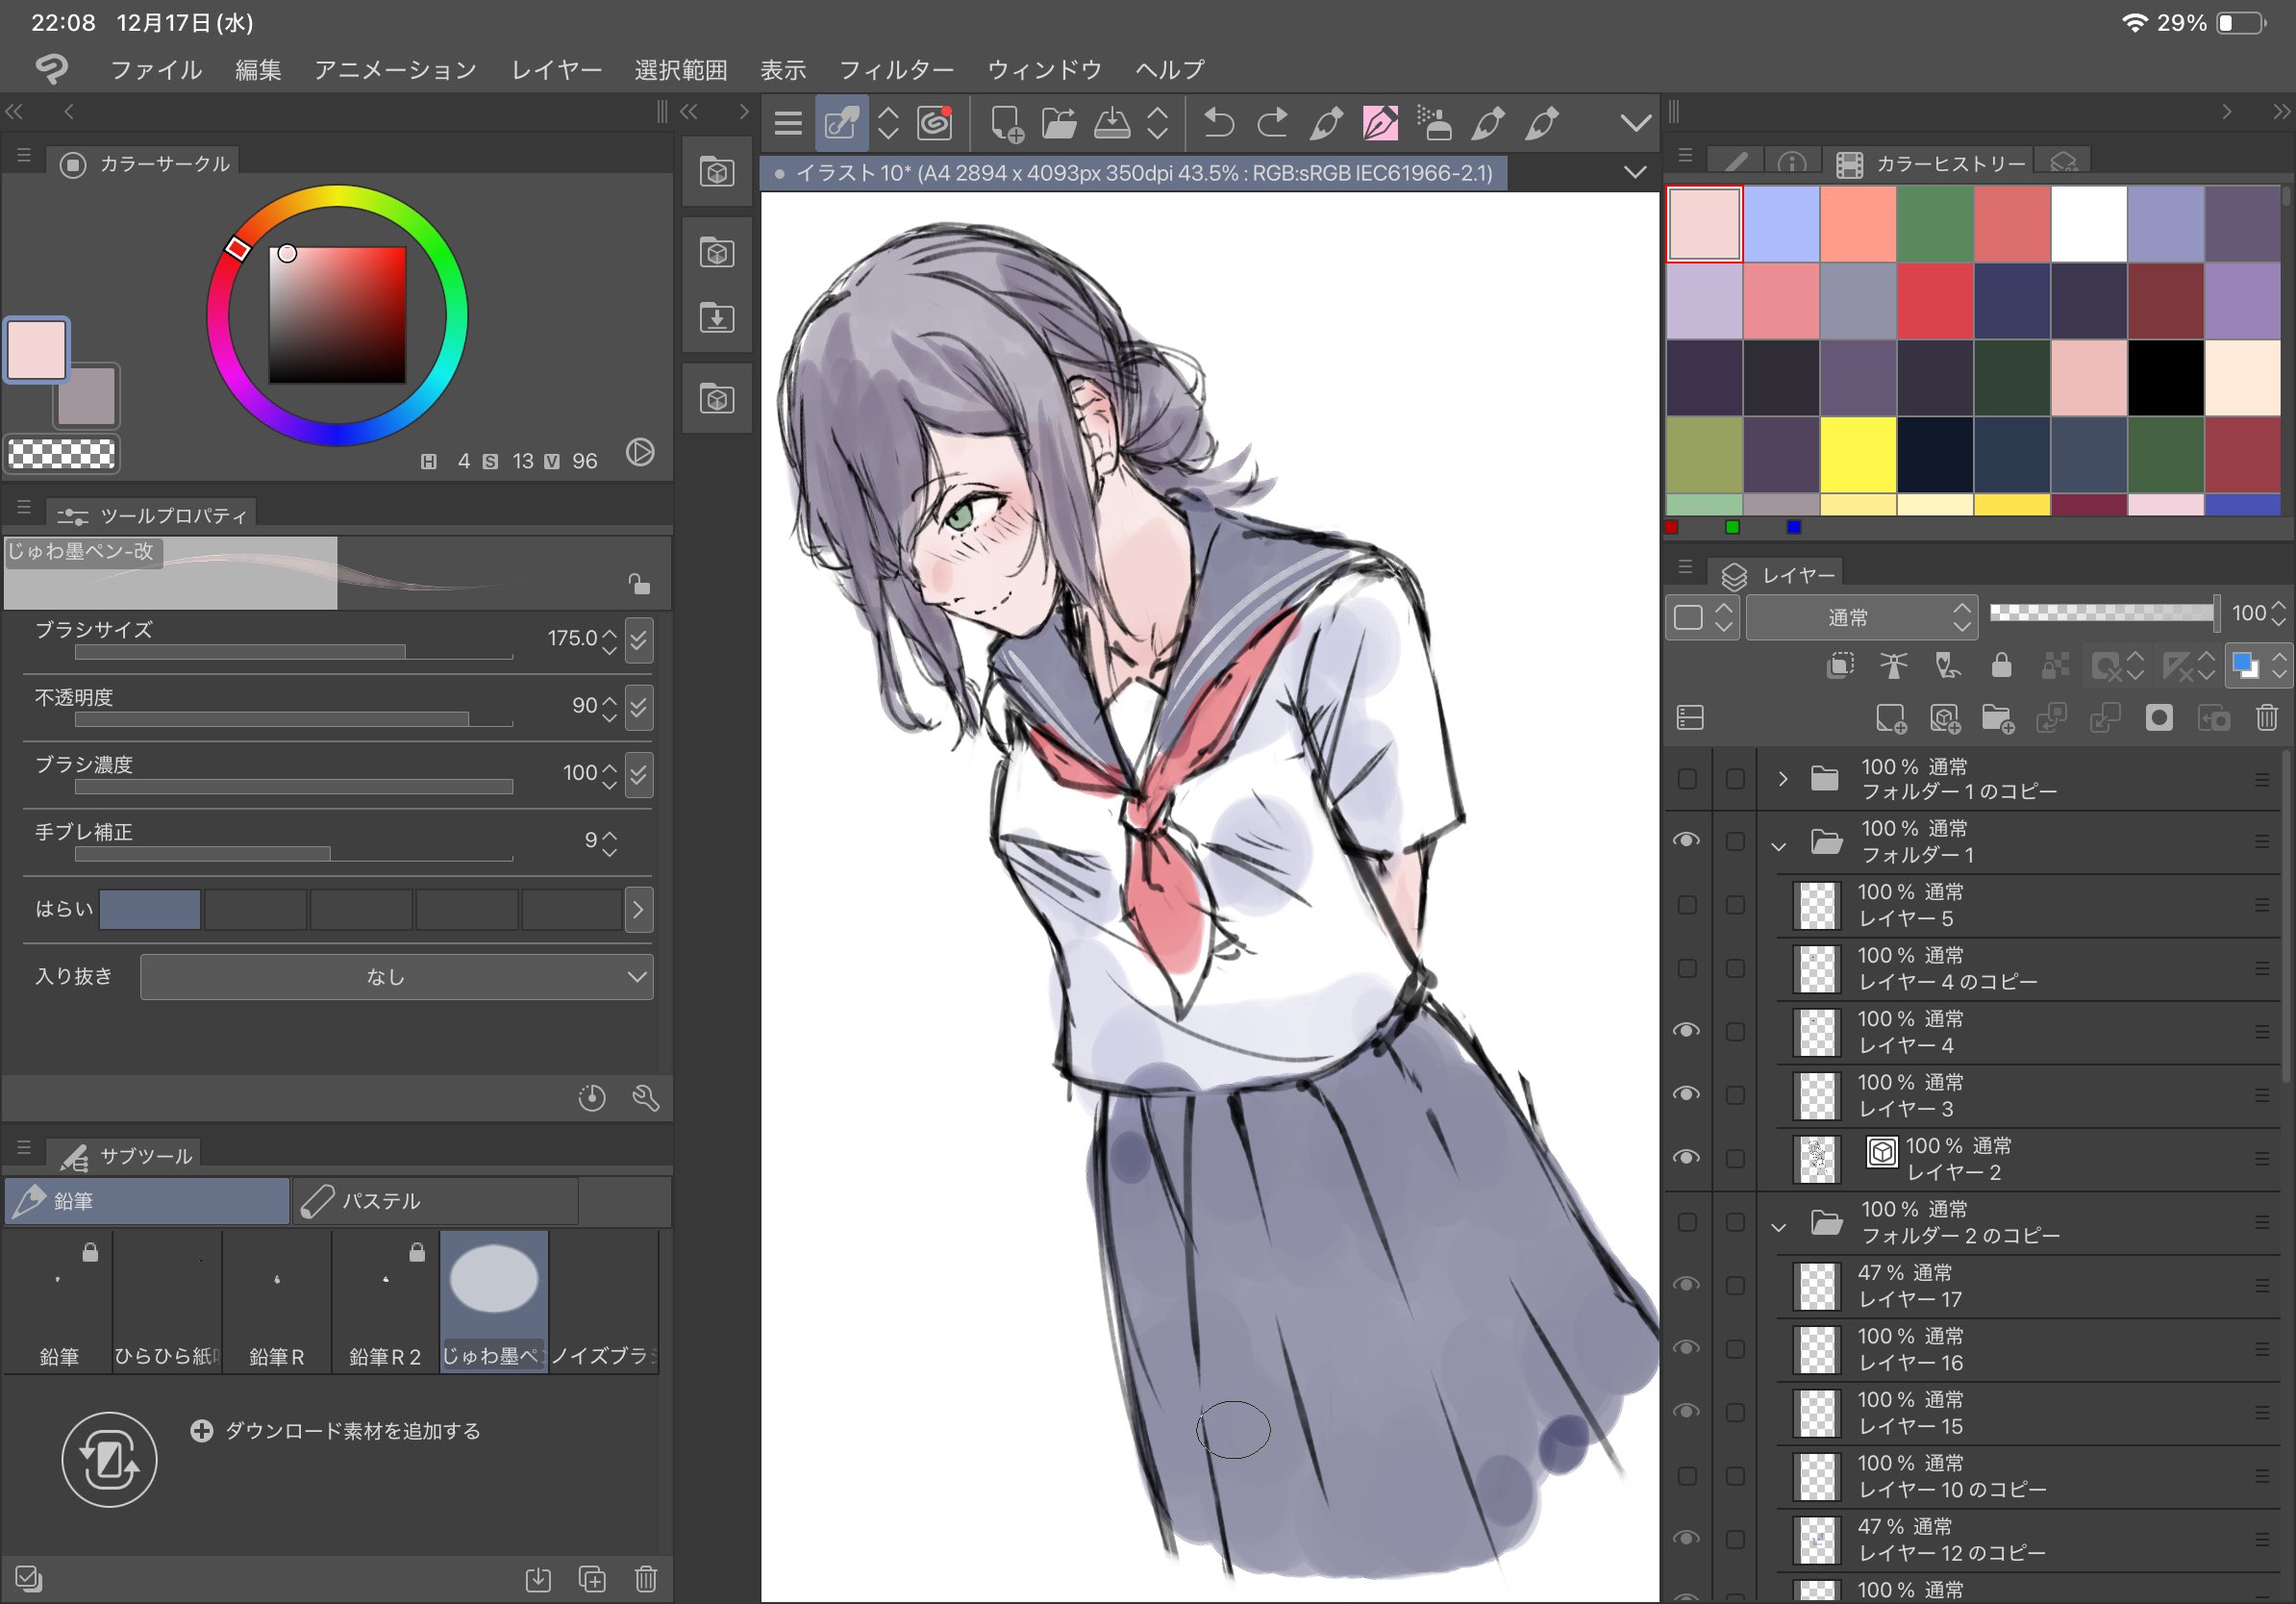Hide layer レイヤー 3 with eye icon
This screenshot has height=1604, width=2296.
(x=1686, y=1094)
